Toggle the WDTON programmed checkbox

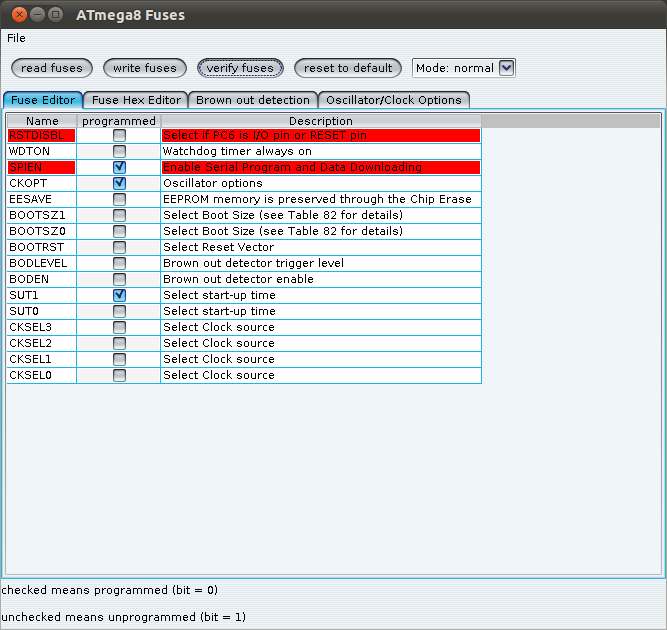[x=119, y=151]
